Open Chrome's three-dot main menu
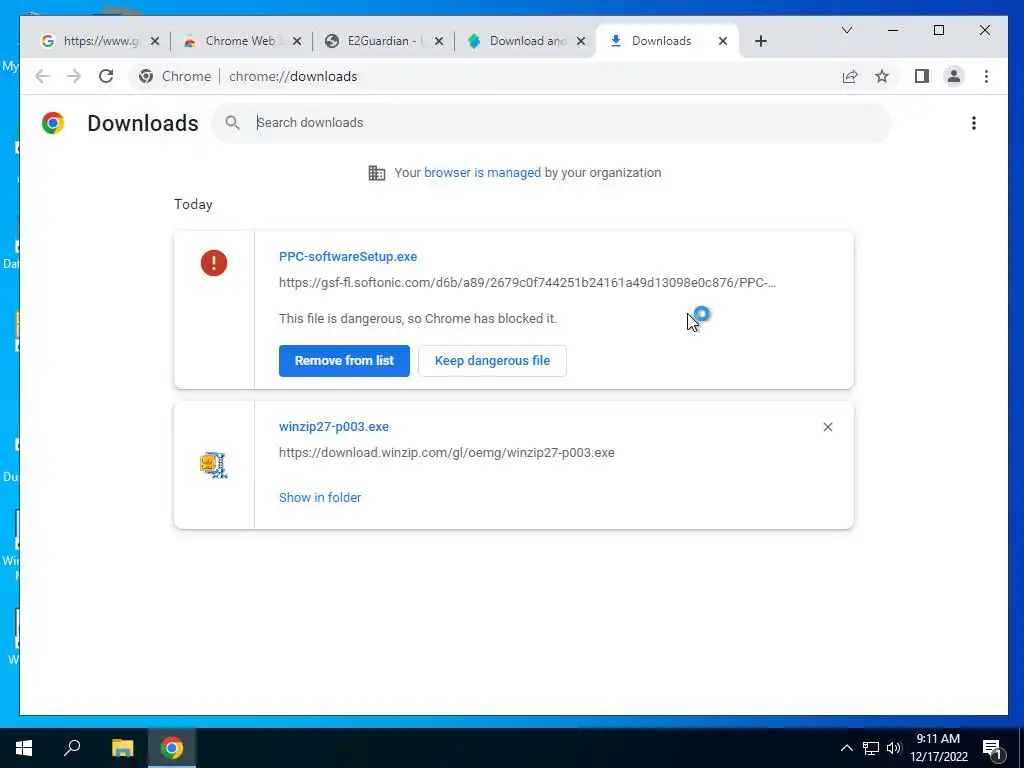This screenshot has width=1024, height=768. 986,76
